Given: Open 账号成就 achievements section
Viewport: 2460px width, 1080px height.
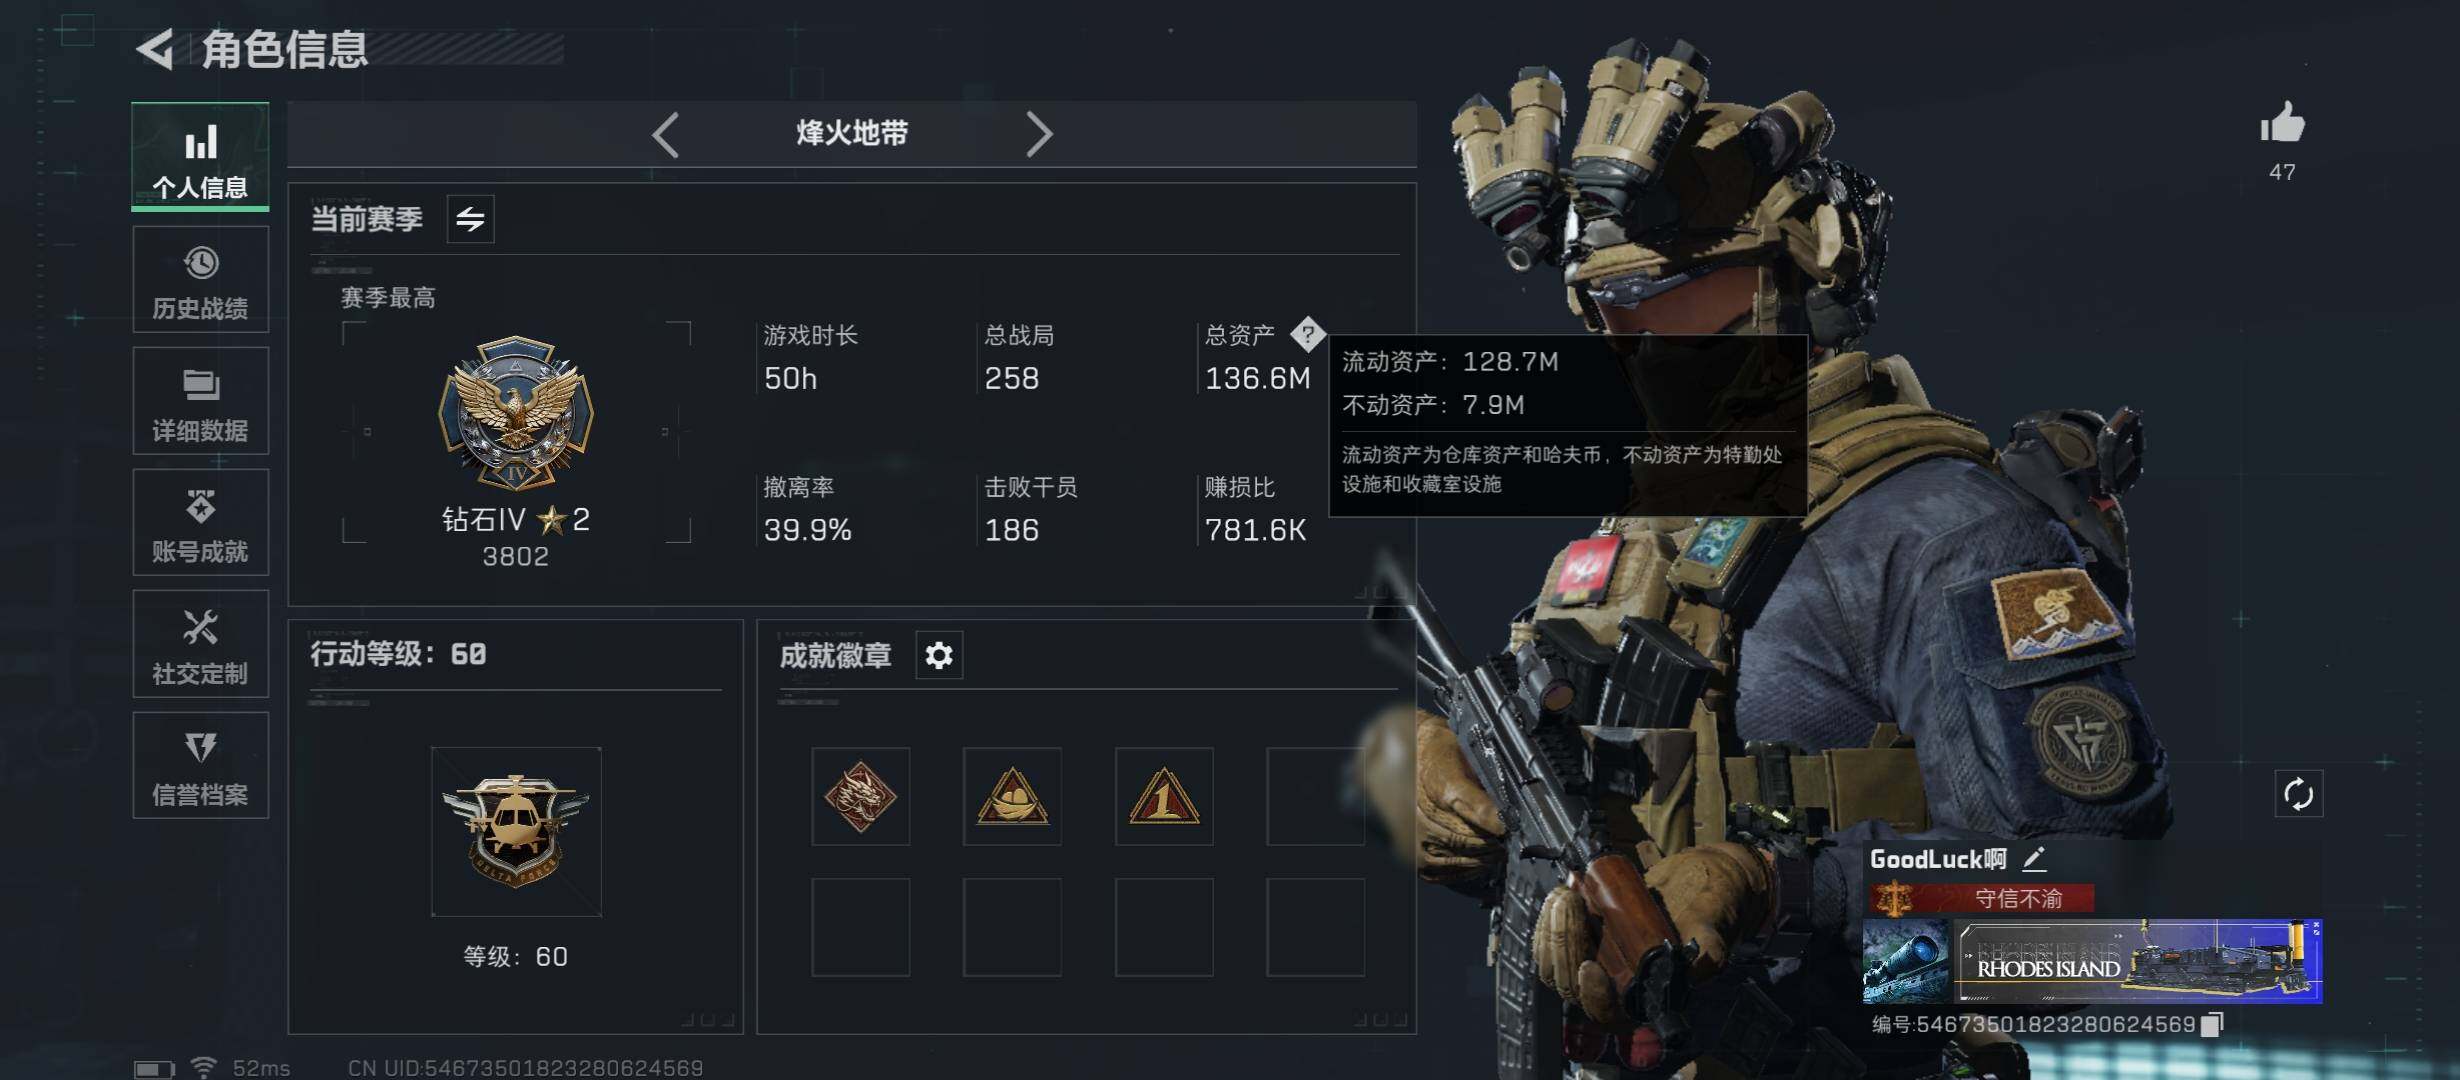Looking at the screenshot, I should pos(200,522).
